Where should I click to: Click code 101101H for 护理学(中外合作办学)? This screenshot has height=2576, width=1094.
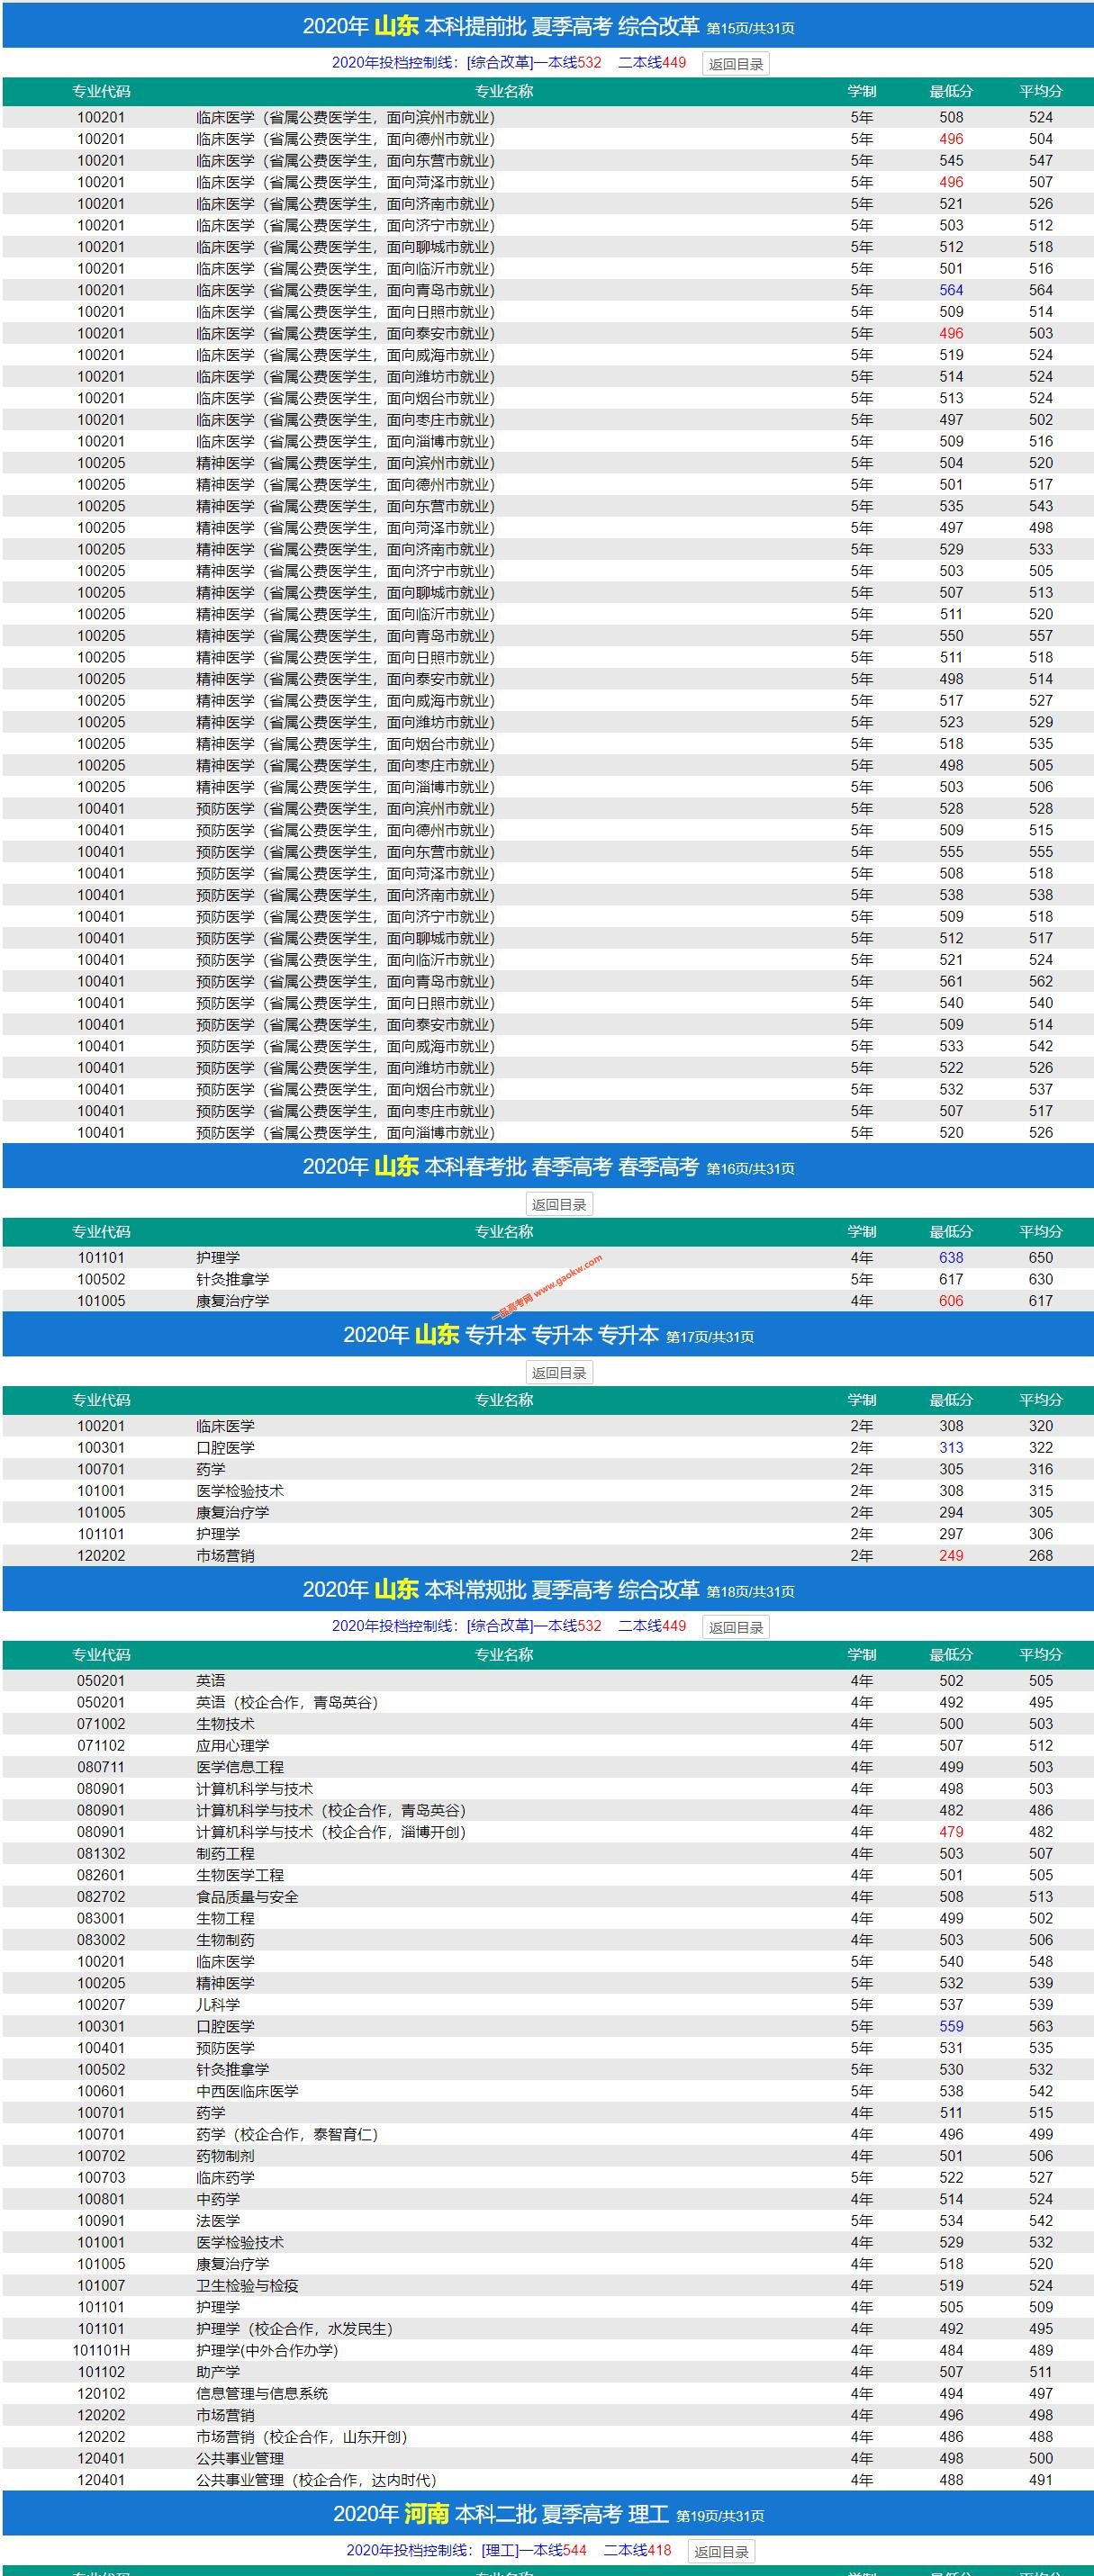pyautogui.click(x=101, y=2351)
